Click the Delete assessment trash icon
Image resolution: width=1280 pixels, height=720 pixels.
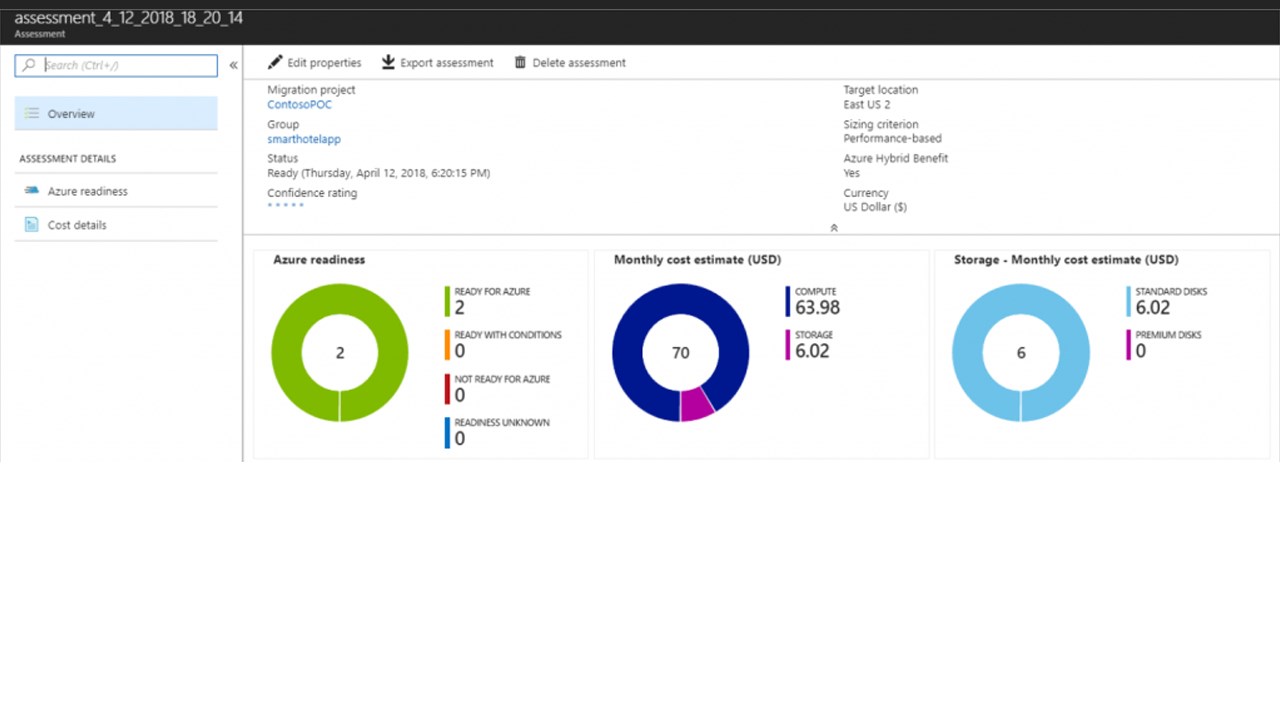click(520, 62)
